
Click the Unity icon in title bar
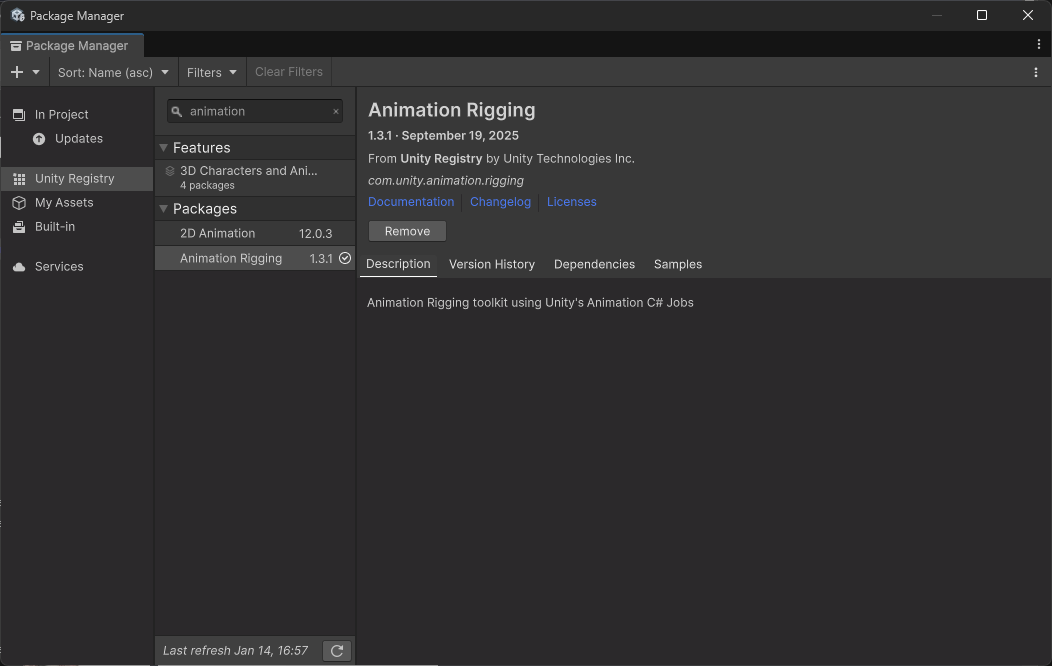coord(17,15)
